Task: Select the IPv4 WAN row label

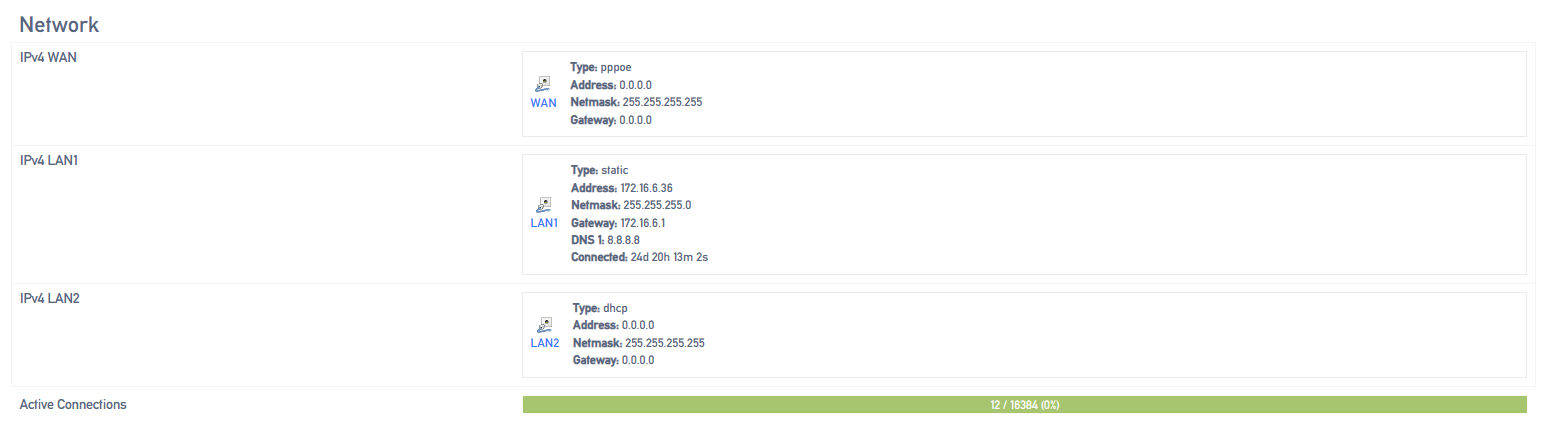Action: 48,58
